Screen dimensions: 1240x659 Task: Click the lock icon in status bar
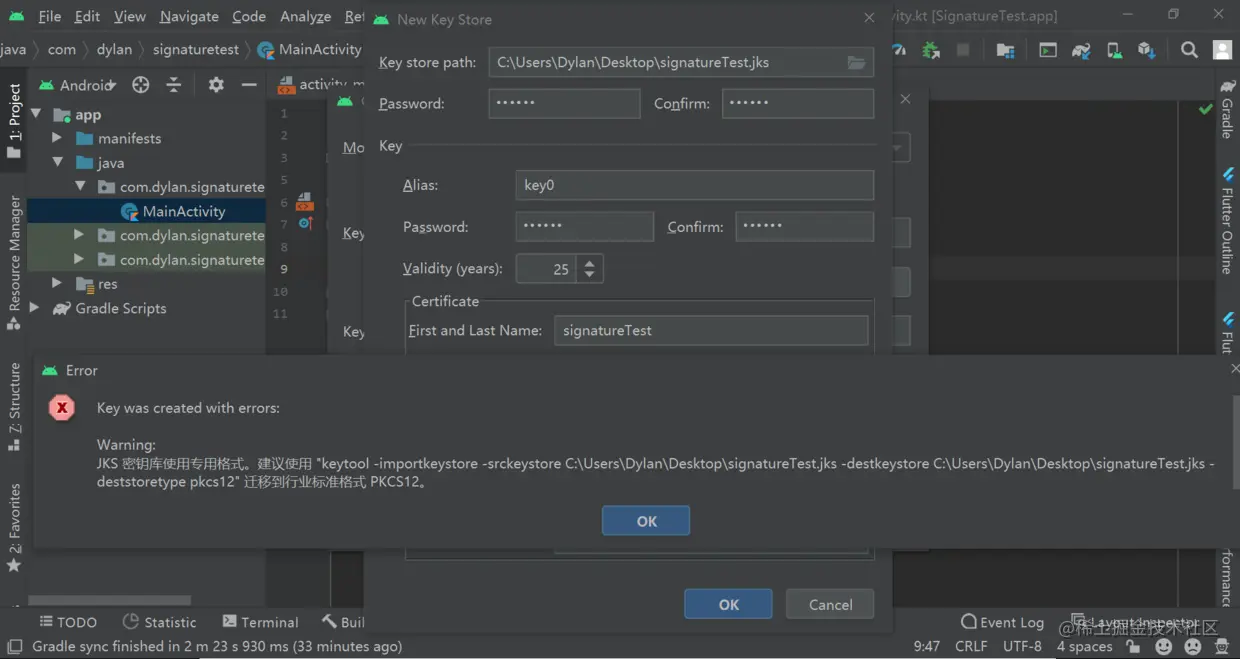[x=1133, y=647]
